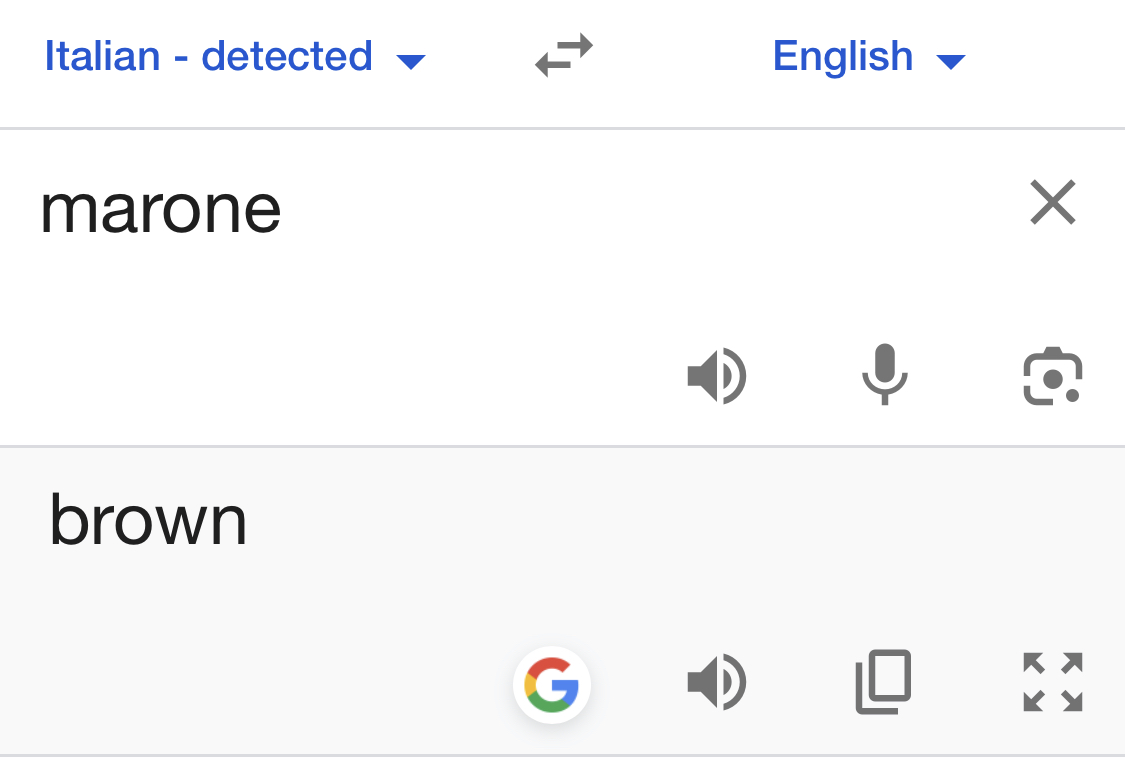The width and height of the screenshot is (1125, 766).
Task: Click the arrow next to 'English'
Action: (950, 62)
